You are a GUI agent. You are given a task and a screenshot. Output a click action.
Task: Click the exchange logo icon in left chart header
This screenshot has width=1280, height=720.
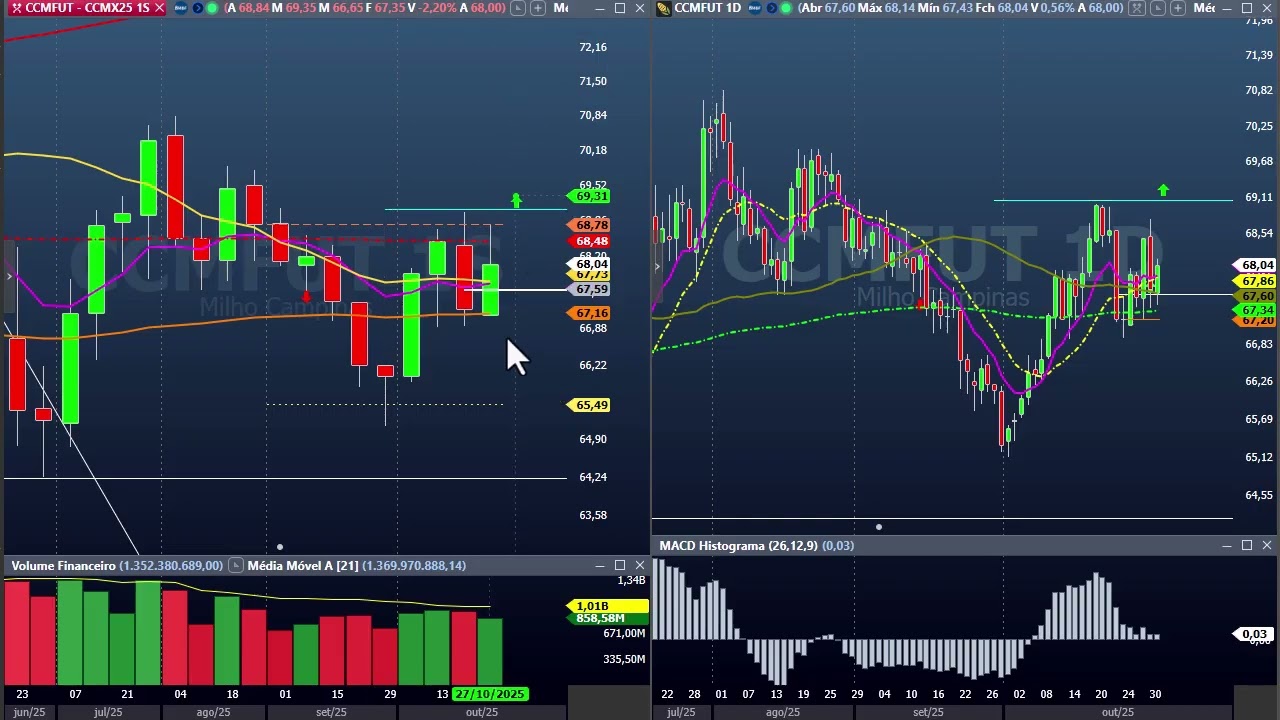coord(180,8)
